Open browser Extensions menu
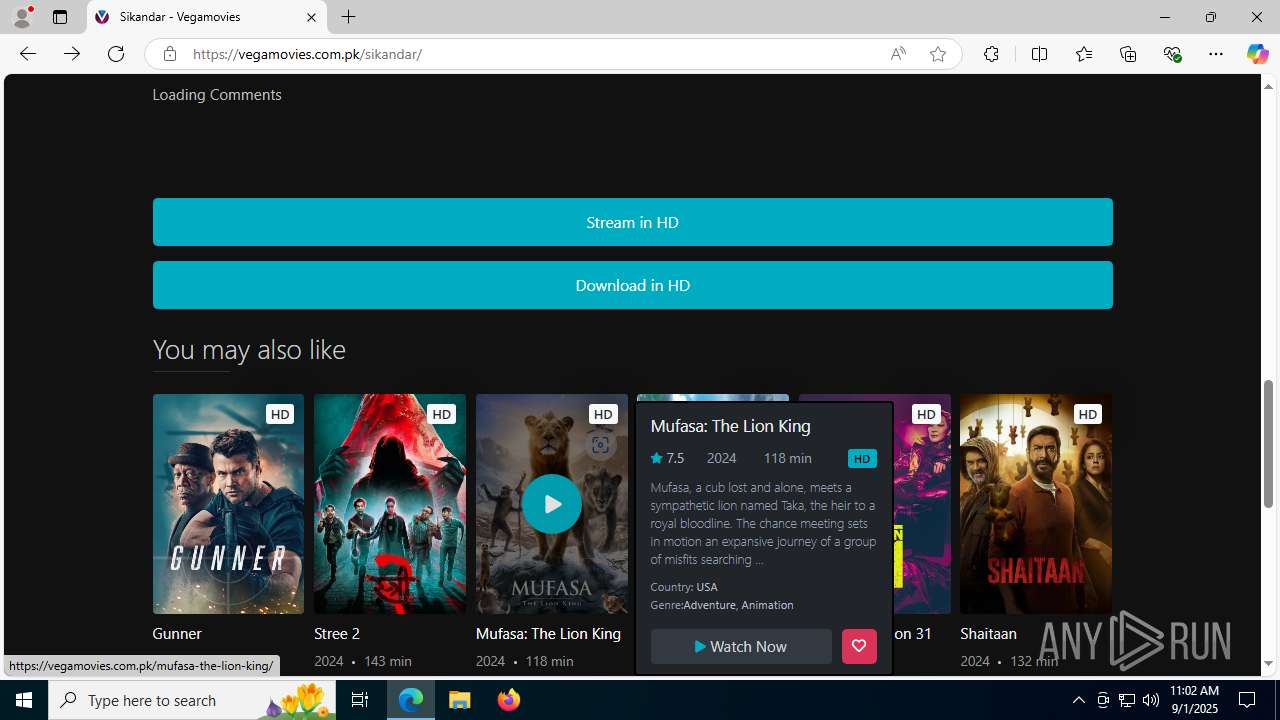The width and height of the screenshot is (1280, 720). click(991, 54)
